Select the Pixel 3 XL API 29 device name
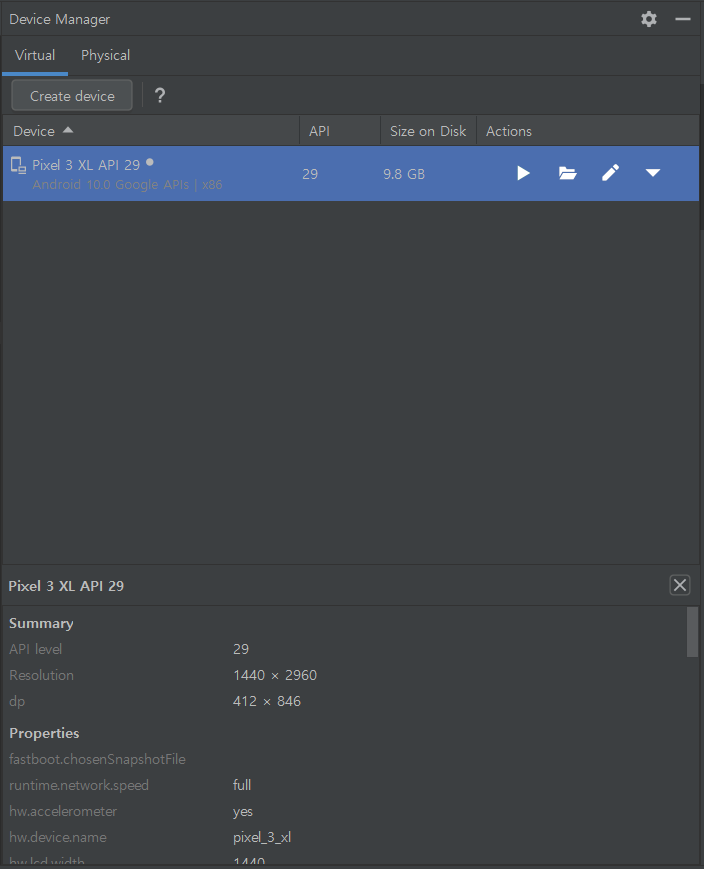 (86, 165)
